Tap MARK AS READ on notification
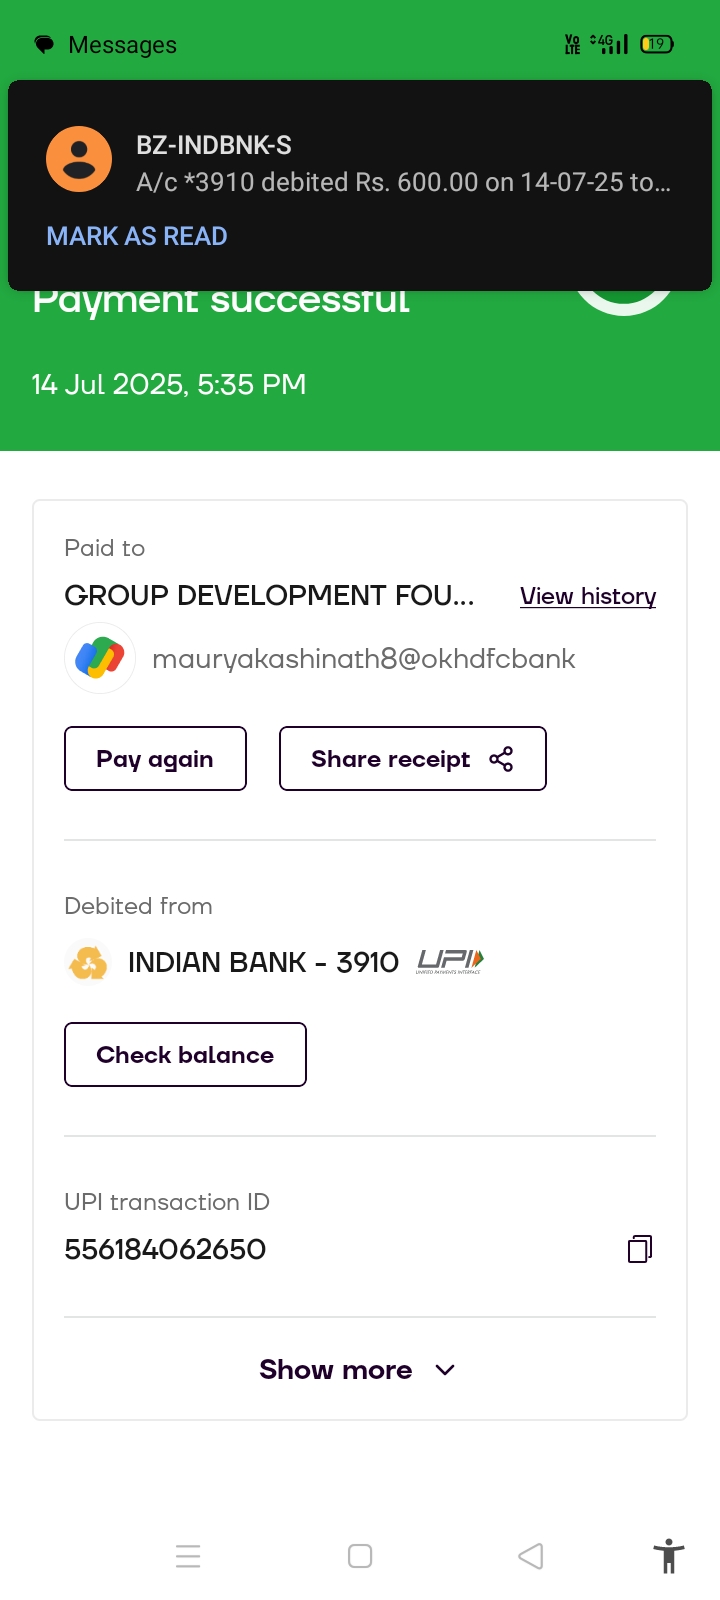Image resolution: width=720 pixels, height=1600 pixels. (x=137, y=236)
